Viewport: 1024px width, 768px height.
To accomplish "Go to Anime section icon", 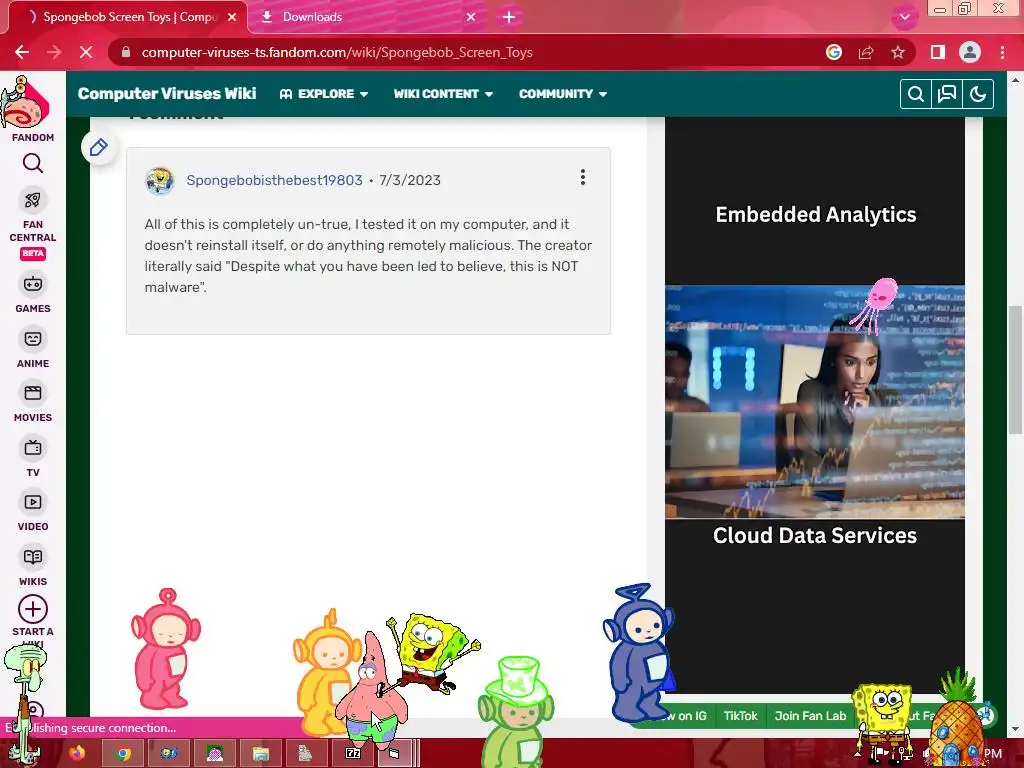I will [33, 339].
